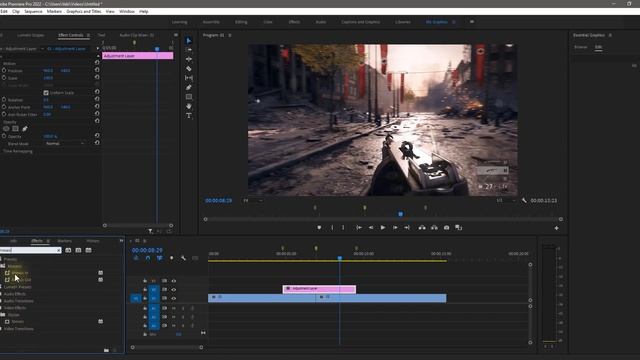The height and width of the screenshot is (360, 640).
Task: Open workspaces overflow chevron menu
Action: 472,22
